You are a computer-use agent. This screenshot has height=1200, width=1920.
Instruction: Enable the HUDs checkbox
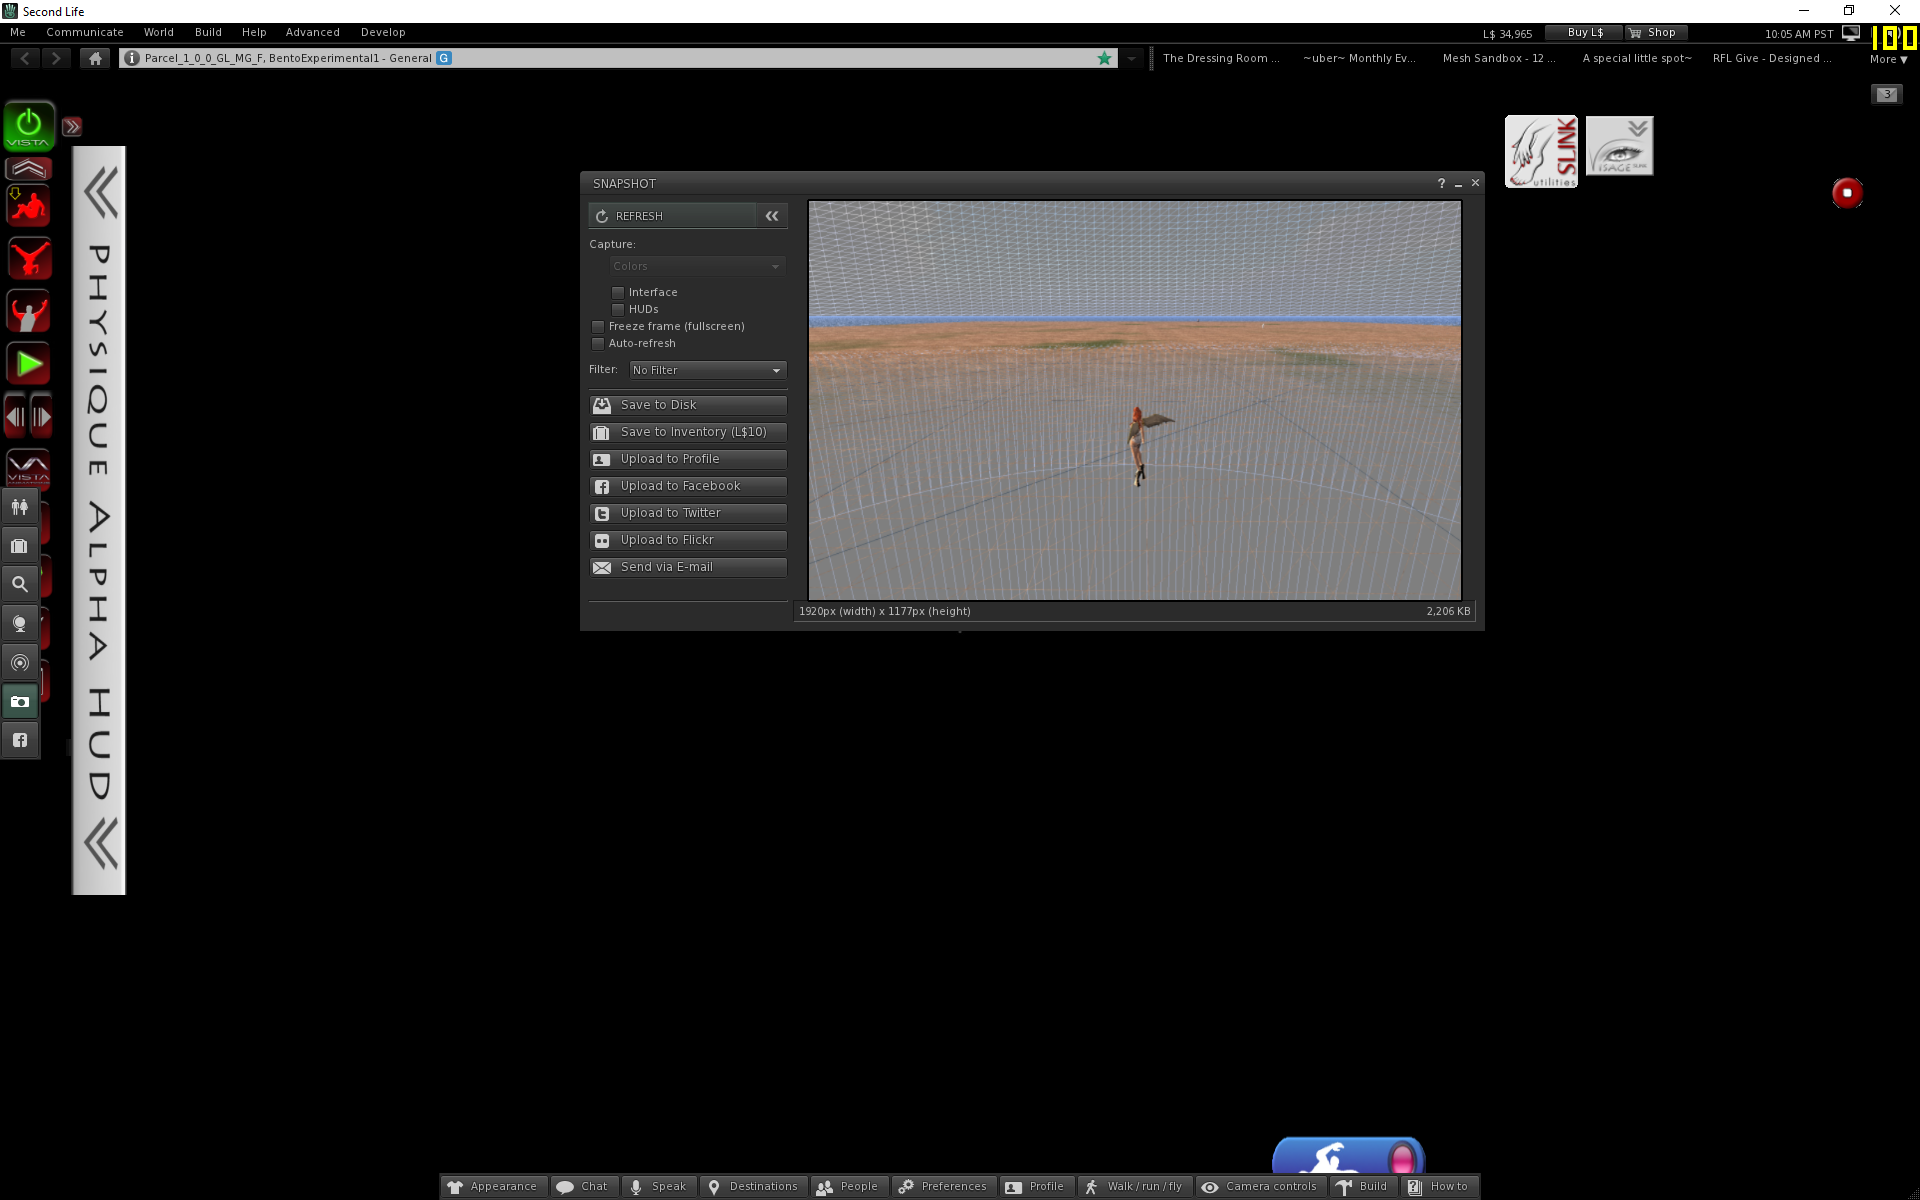(x=618, y=309)
